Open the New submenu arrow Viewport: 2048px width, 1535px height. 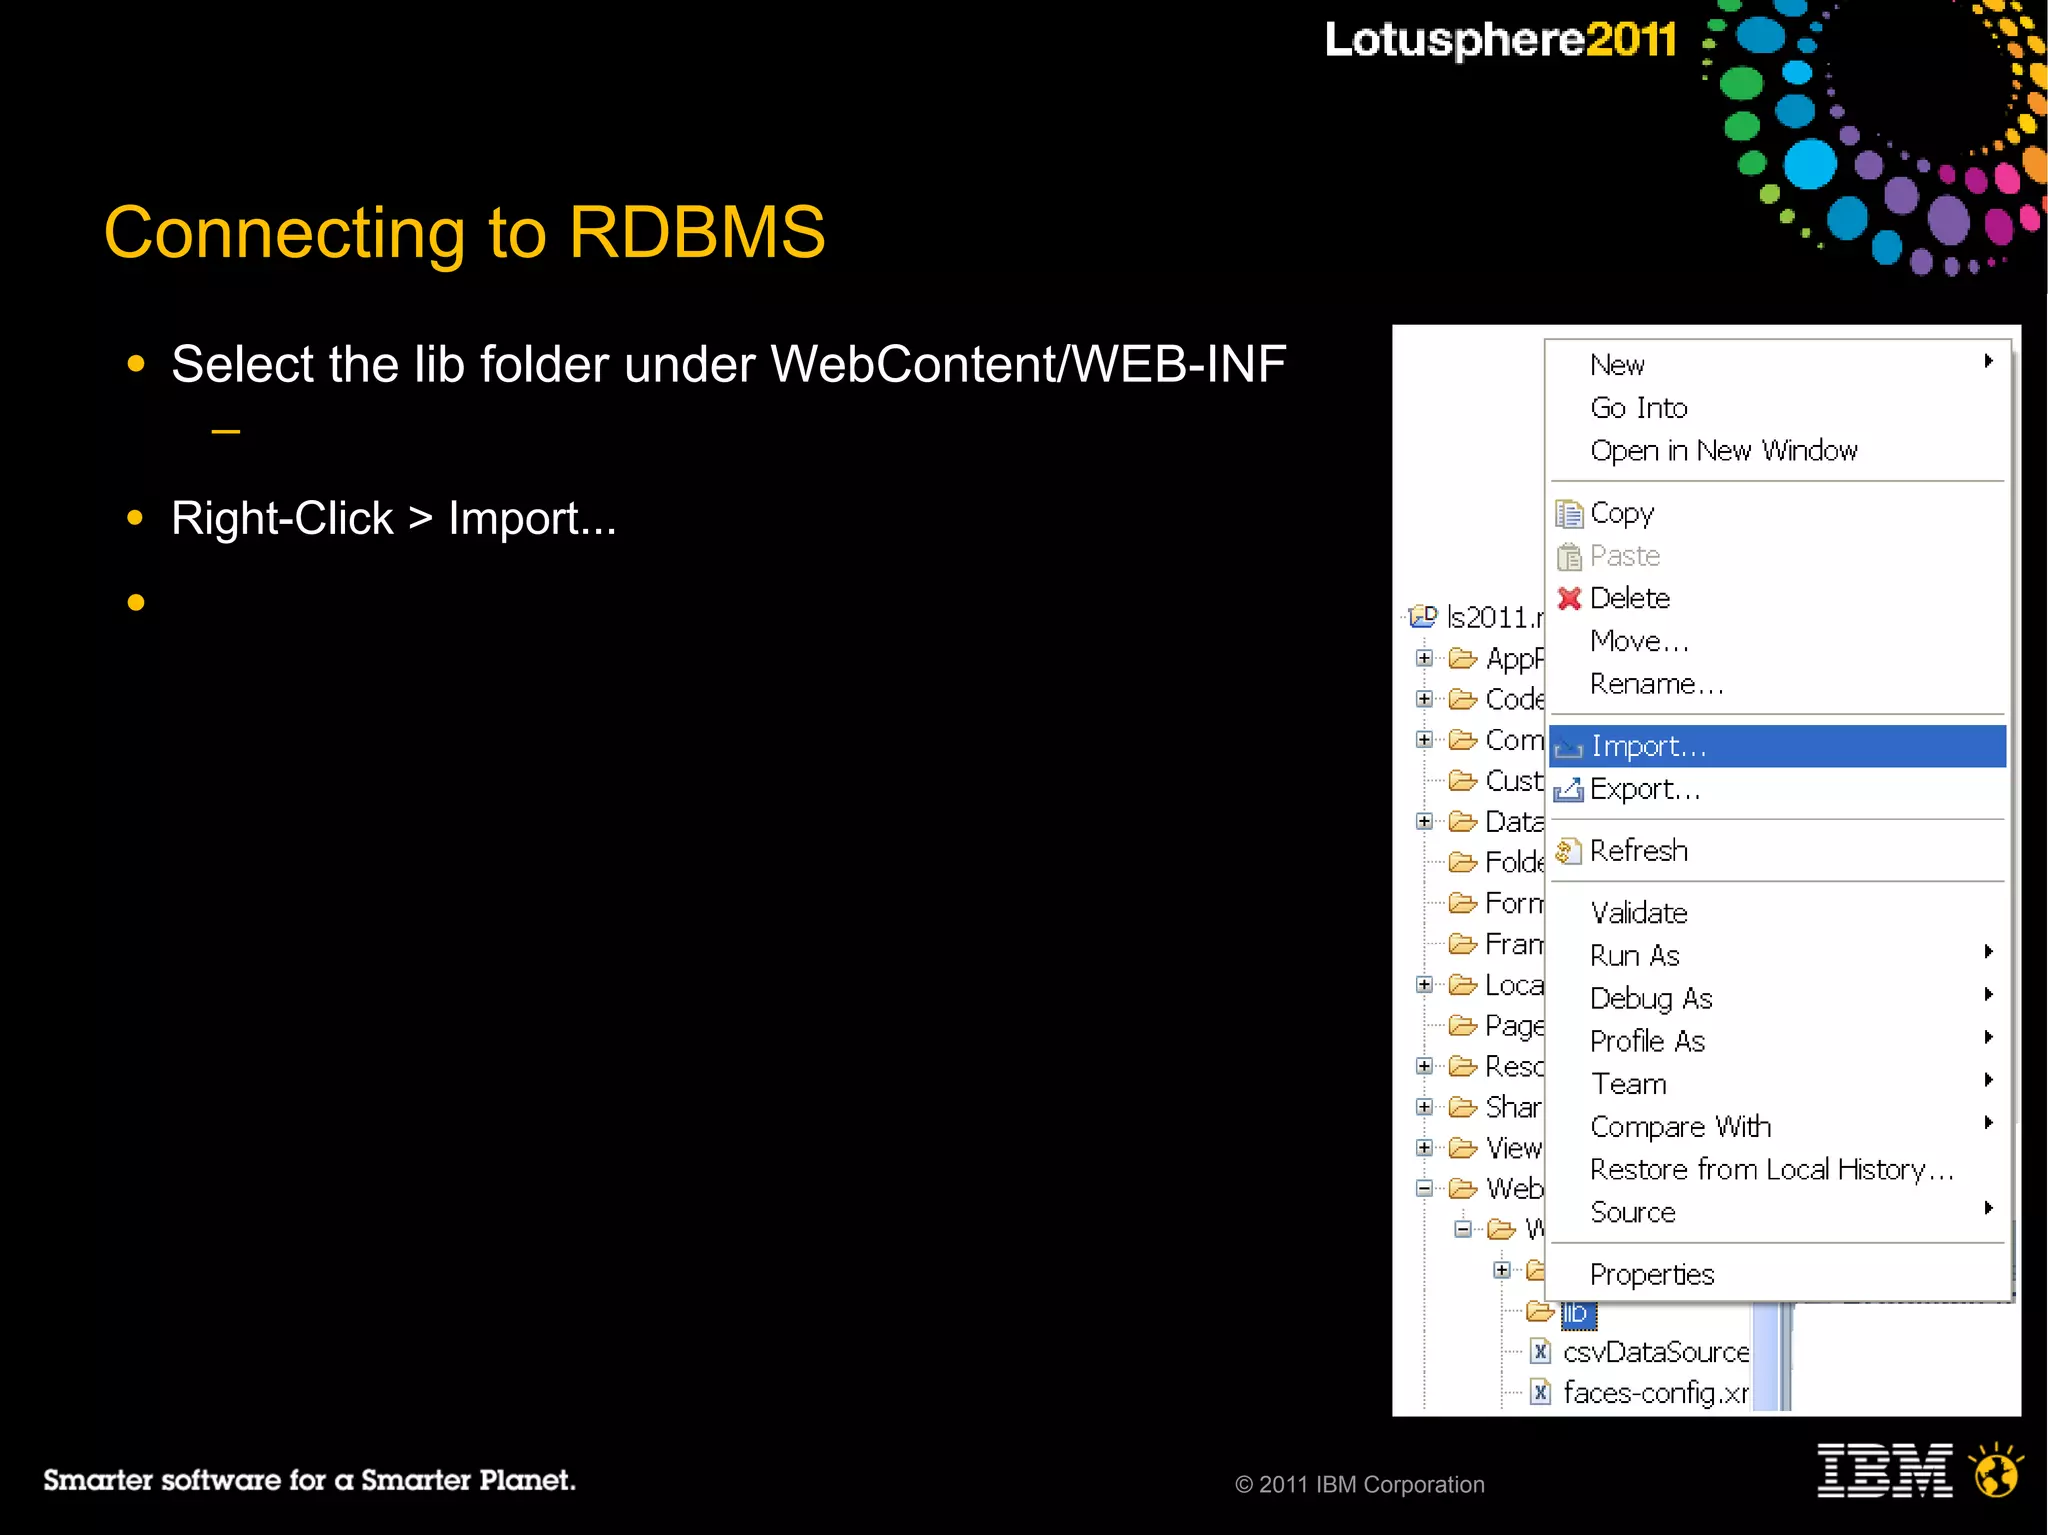[1989, 361]
